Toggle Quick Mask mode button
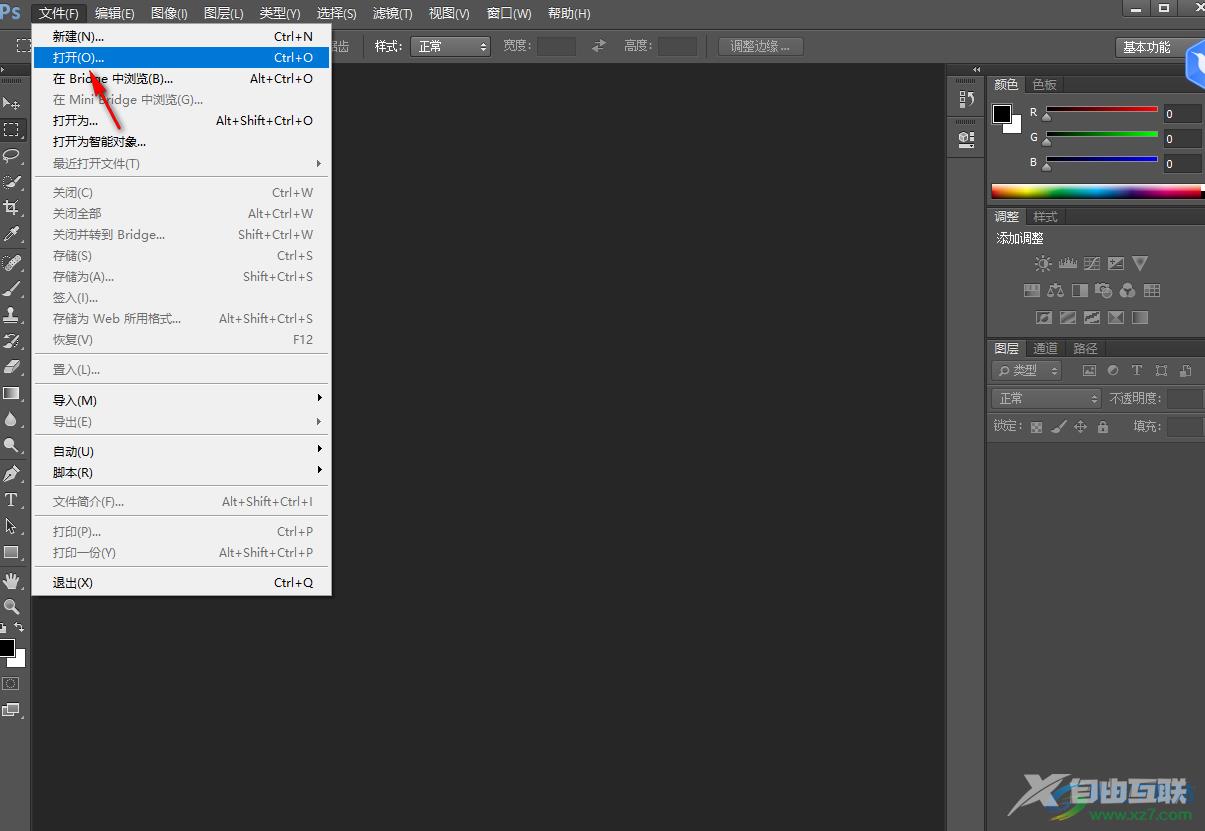The height and width of the screenshot is (831, 1205). coord(11,683)
